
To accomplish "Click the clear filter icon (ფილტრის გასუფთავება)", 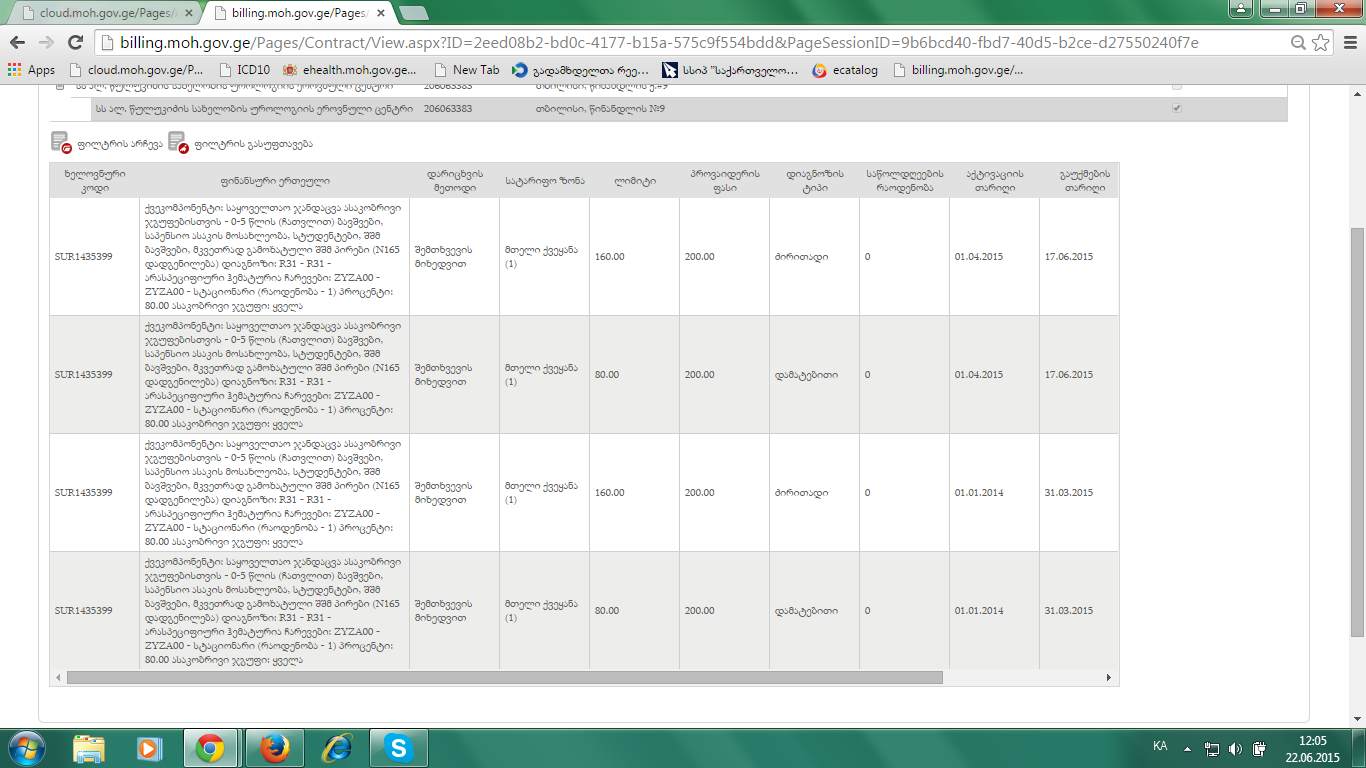I will click(178, 143).
